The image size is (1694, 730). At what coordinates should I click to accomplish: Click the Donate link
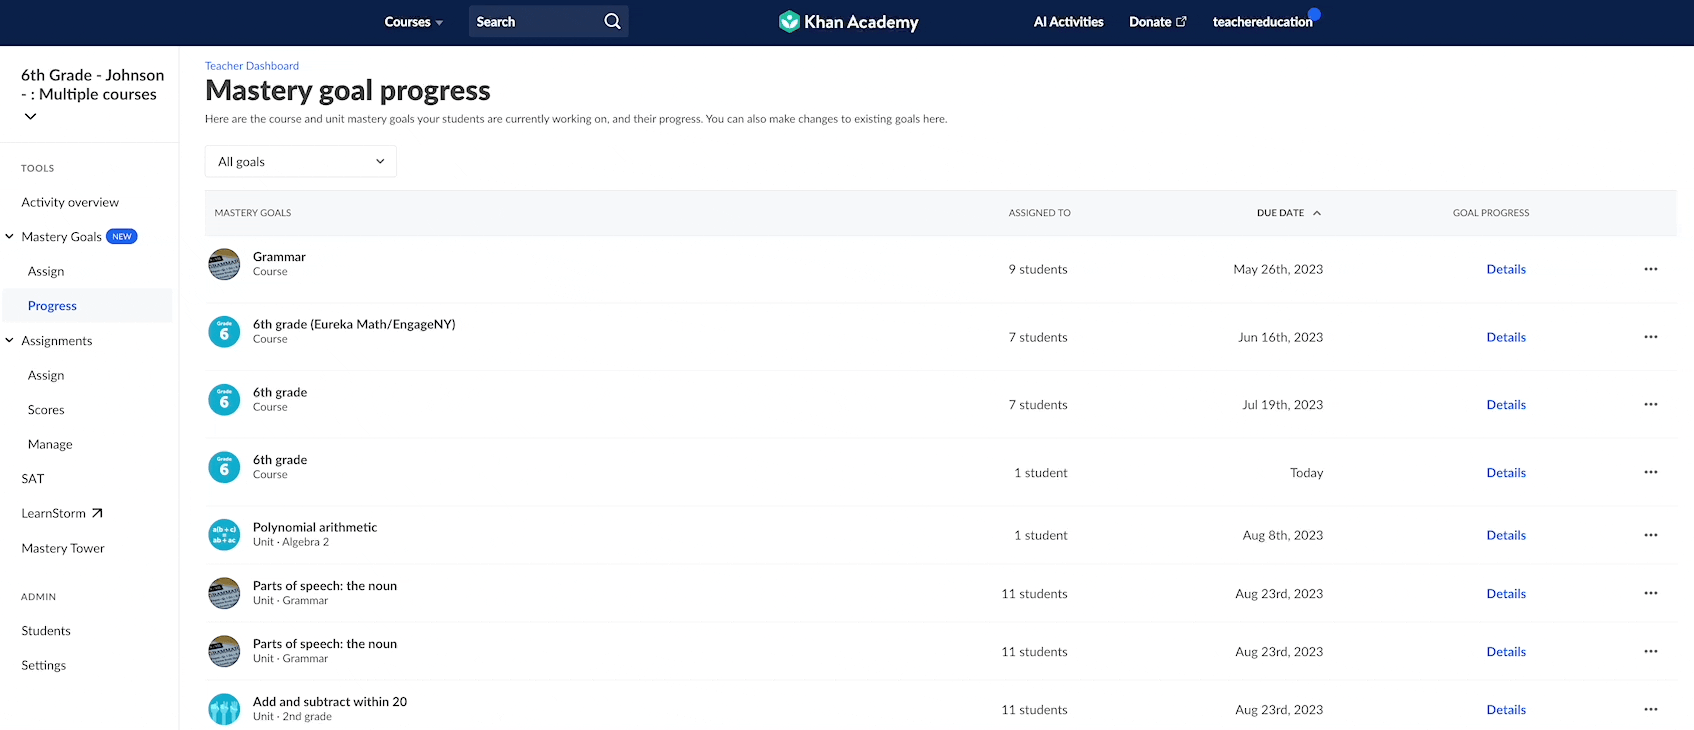[1150, 22]
